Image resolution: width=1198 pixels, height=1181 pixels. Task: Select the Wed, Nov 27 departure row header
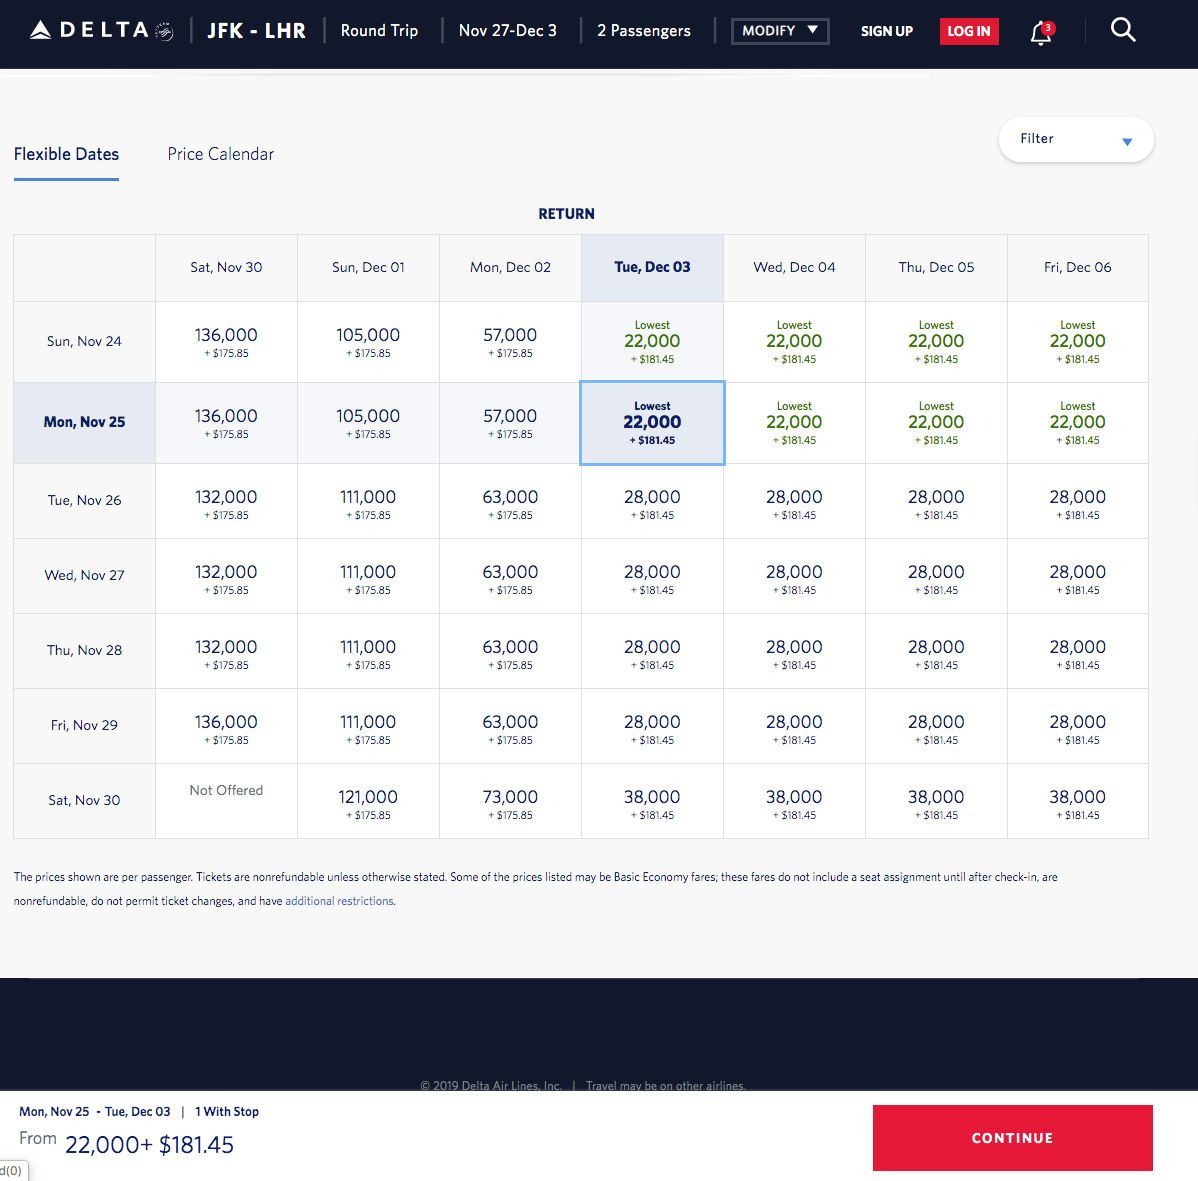[84, 575]
